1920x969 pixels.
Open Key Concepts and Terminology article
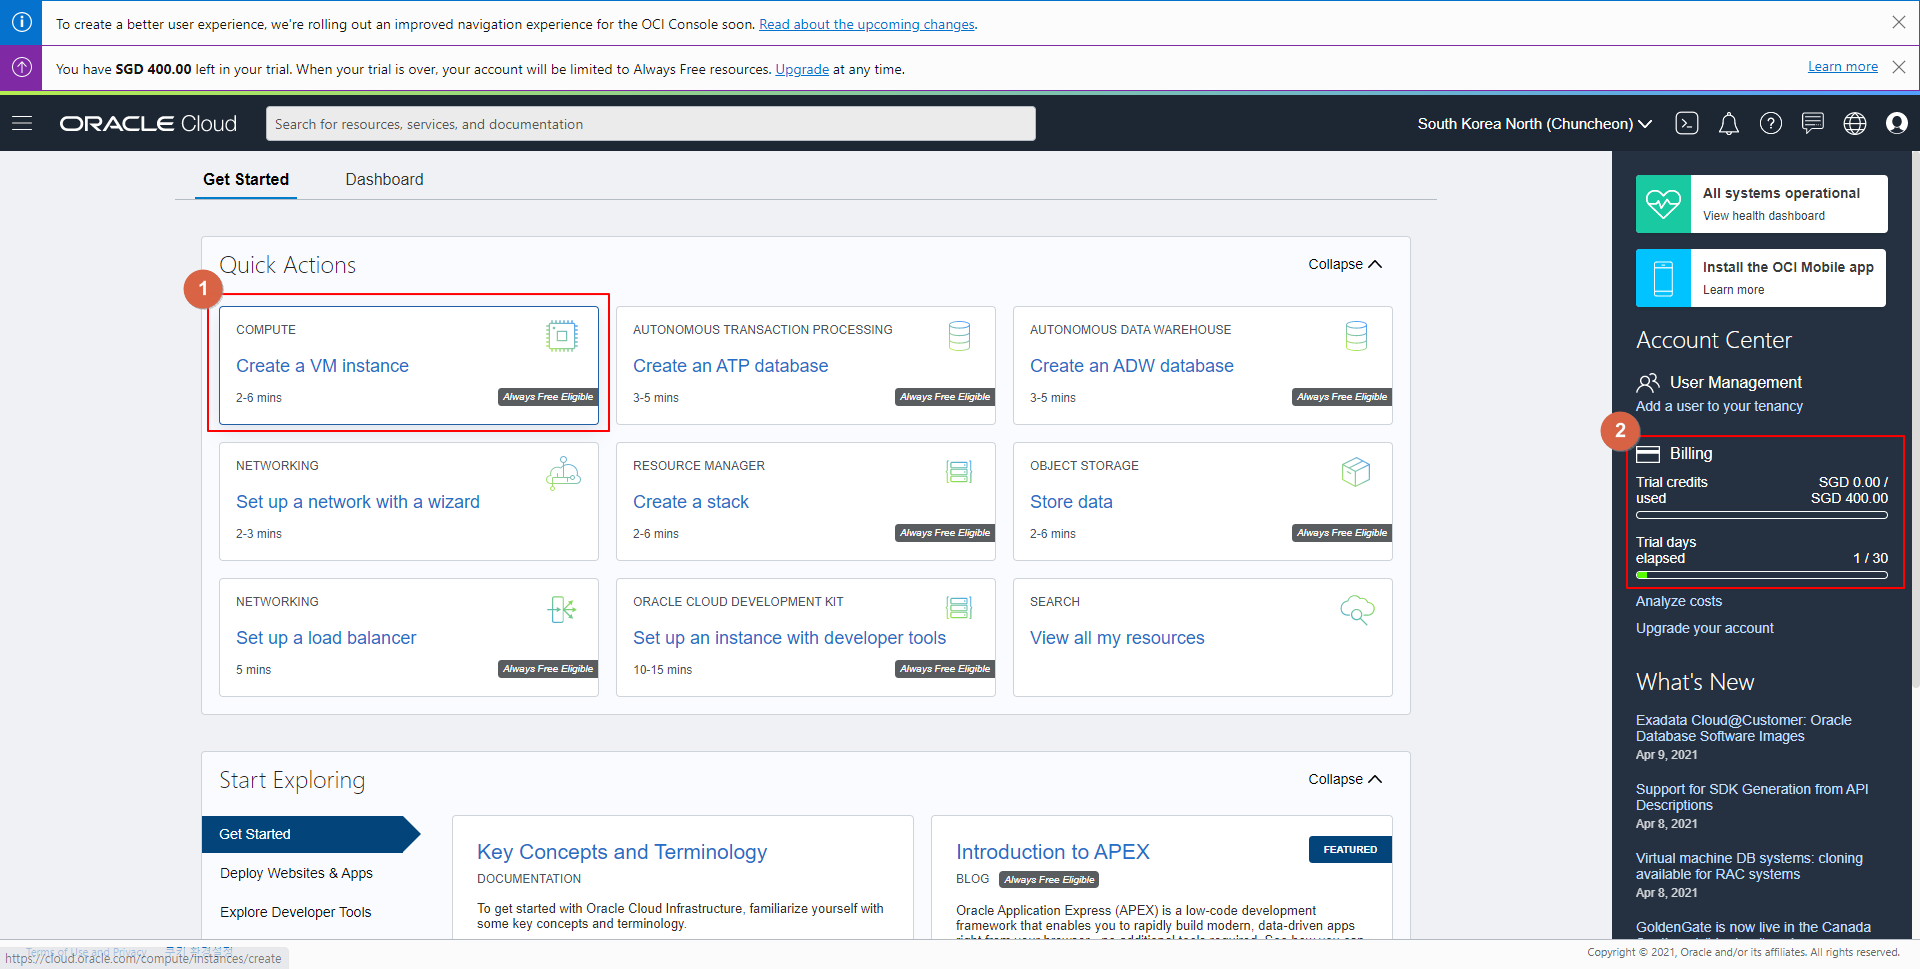click(622, 852)
